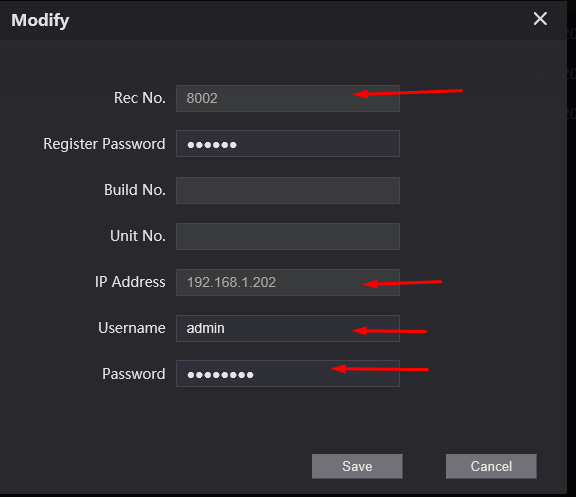This screenshot has height=497, width=576.
Task: Click the IP Address input box
Action: point(288,282)
